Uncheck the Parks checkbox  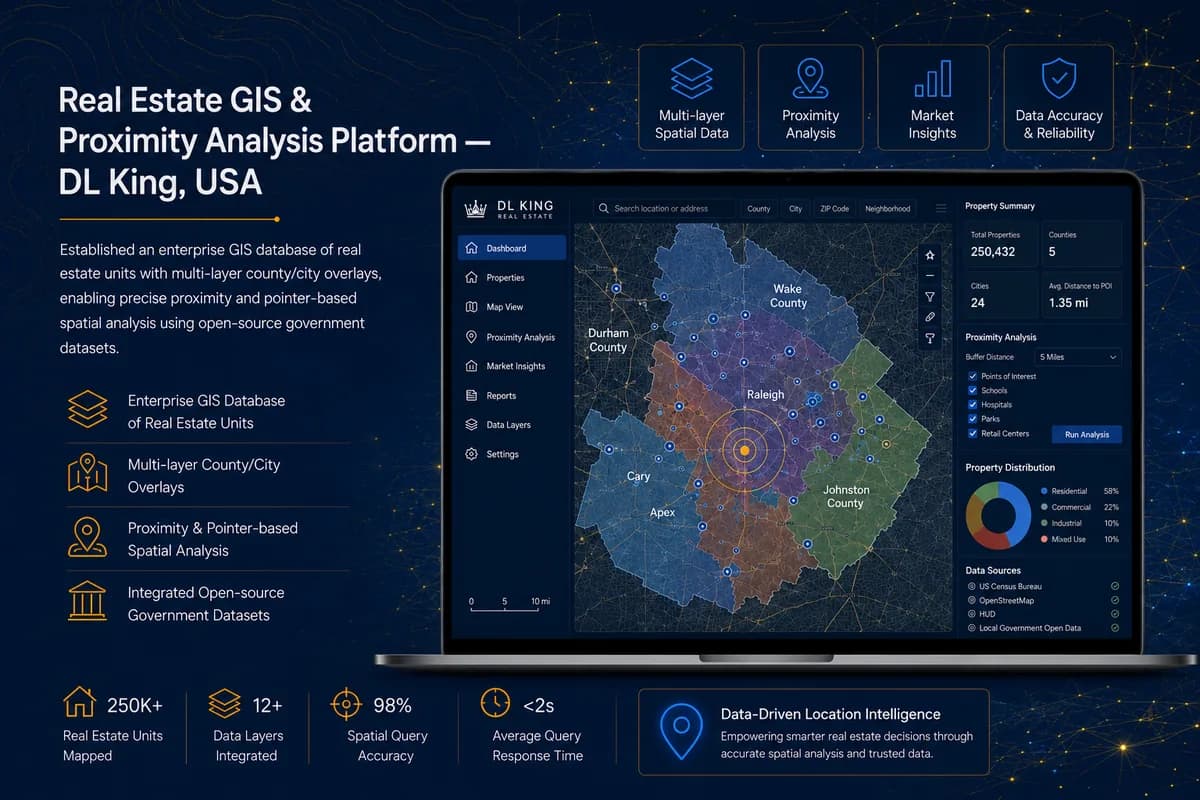pyautogui.click(x=973, y=419)
